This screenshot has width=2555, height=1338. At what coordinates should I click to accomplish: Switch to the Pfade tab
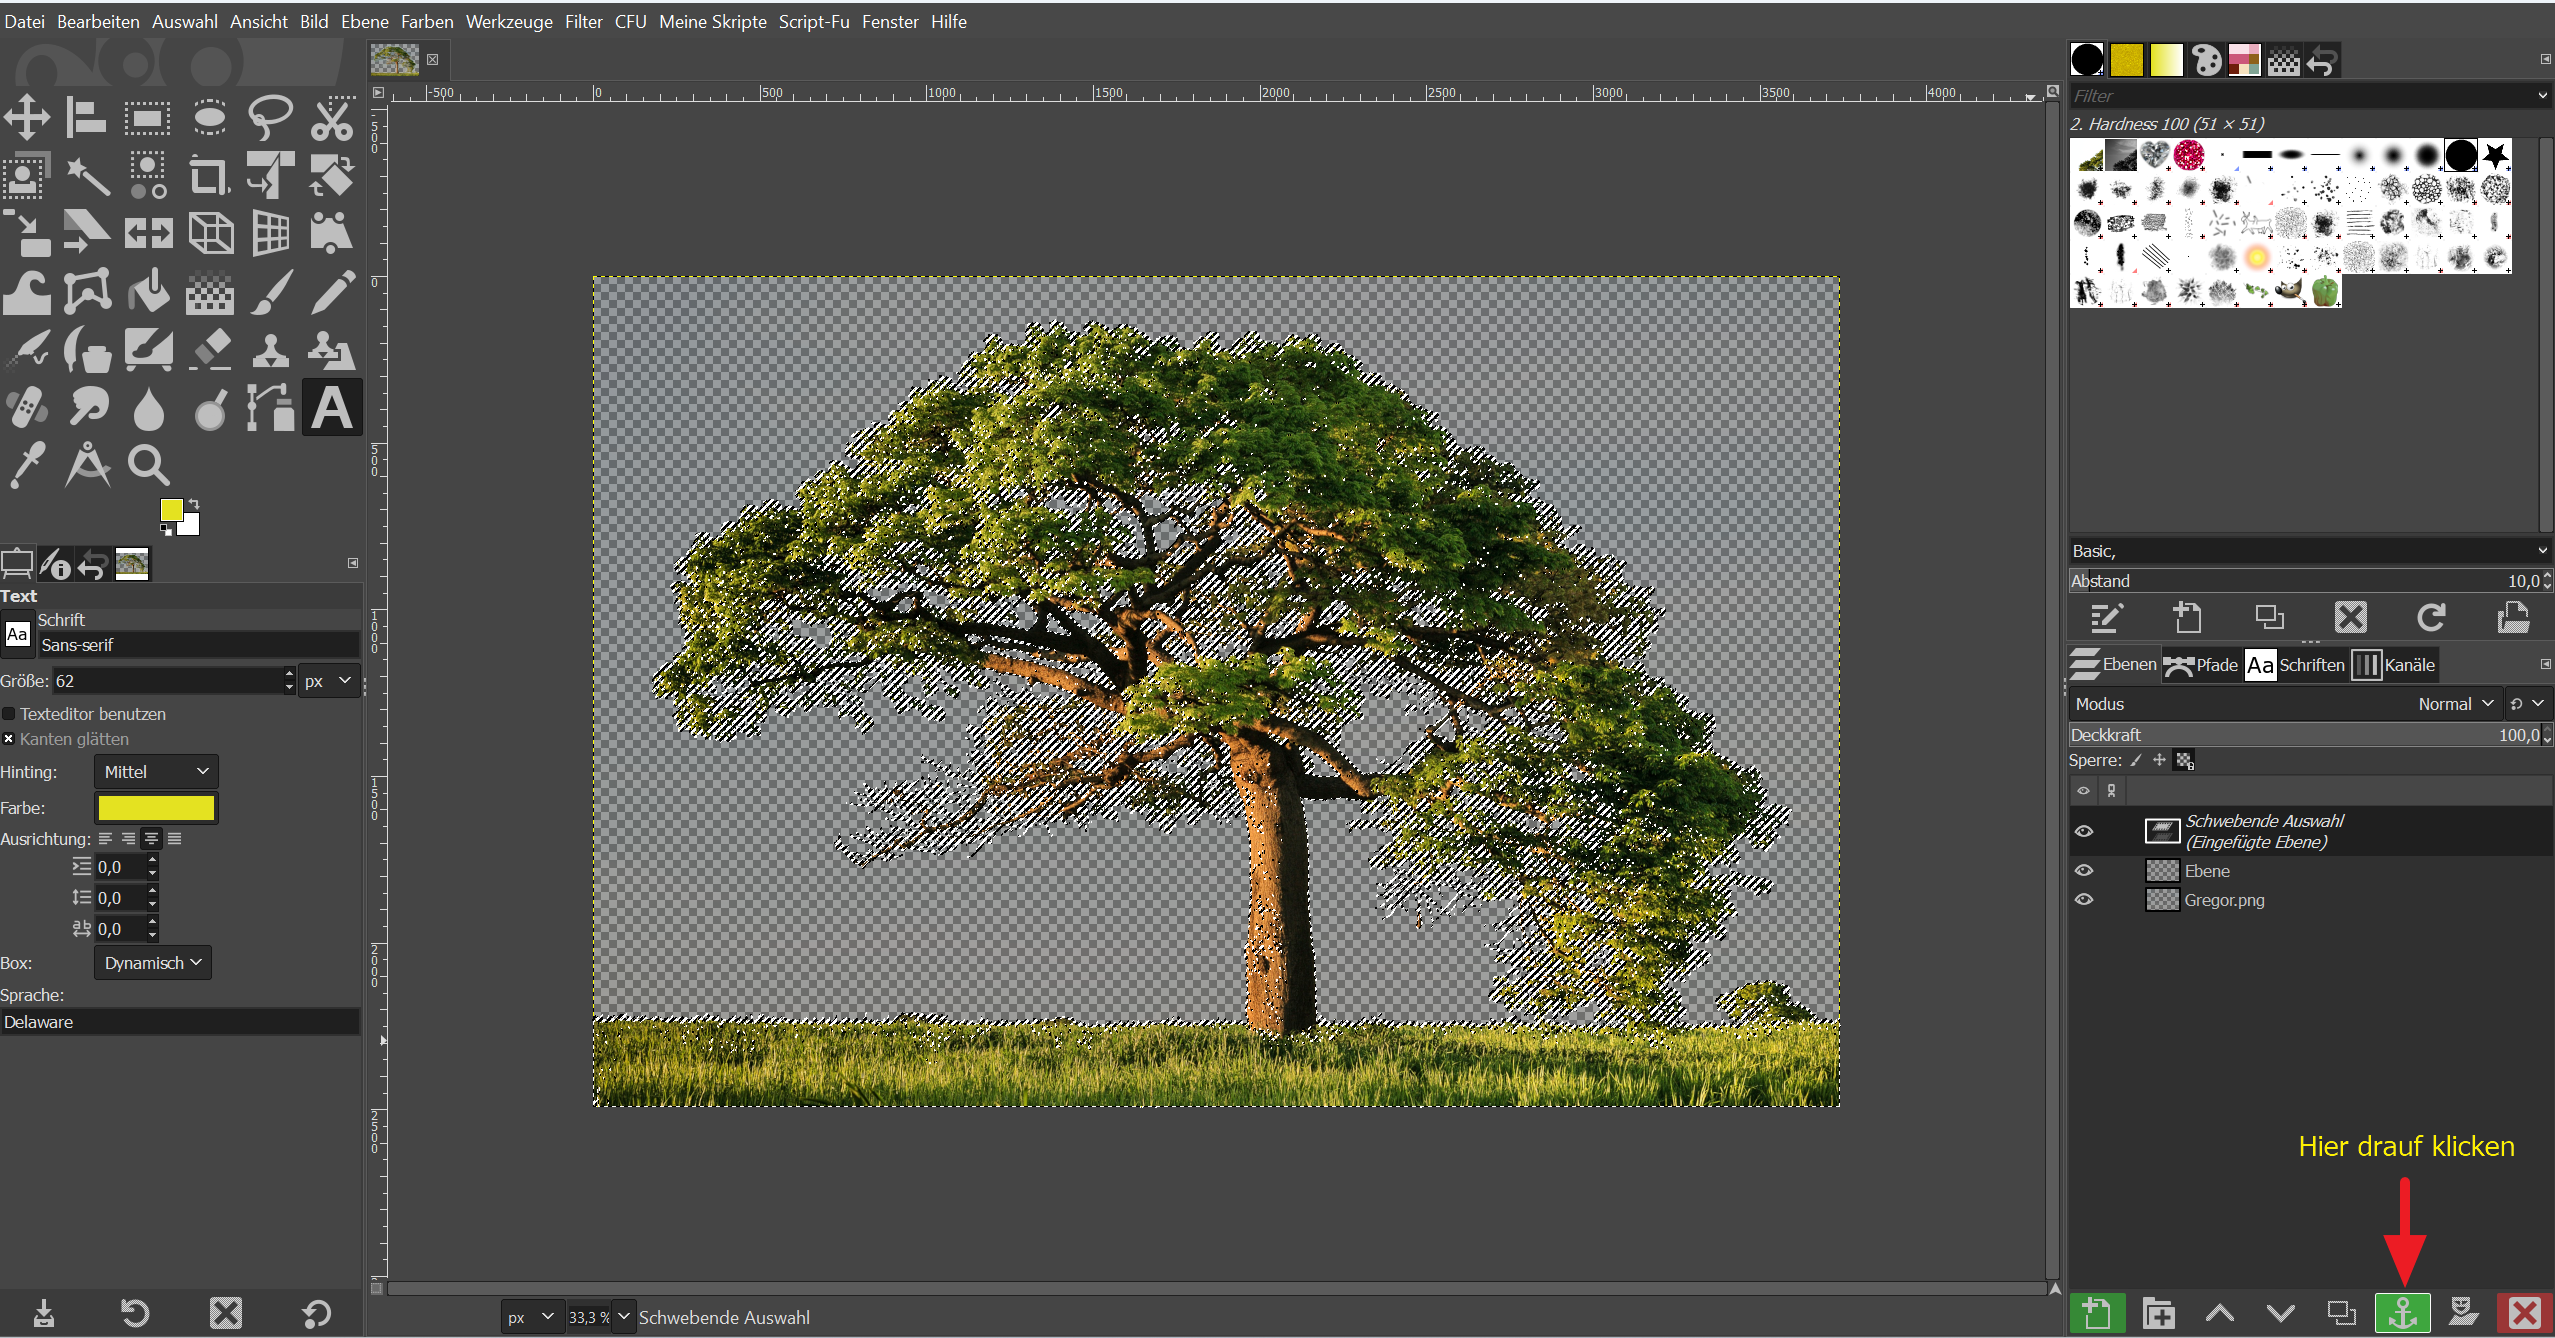2201,665
